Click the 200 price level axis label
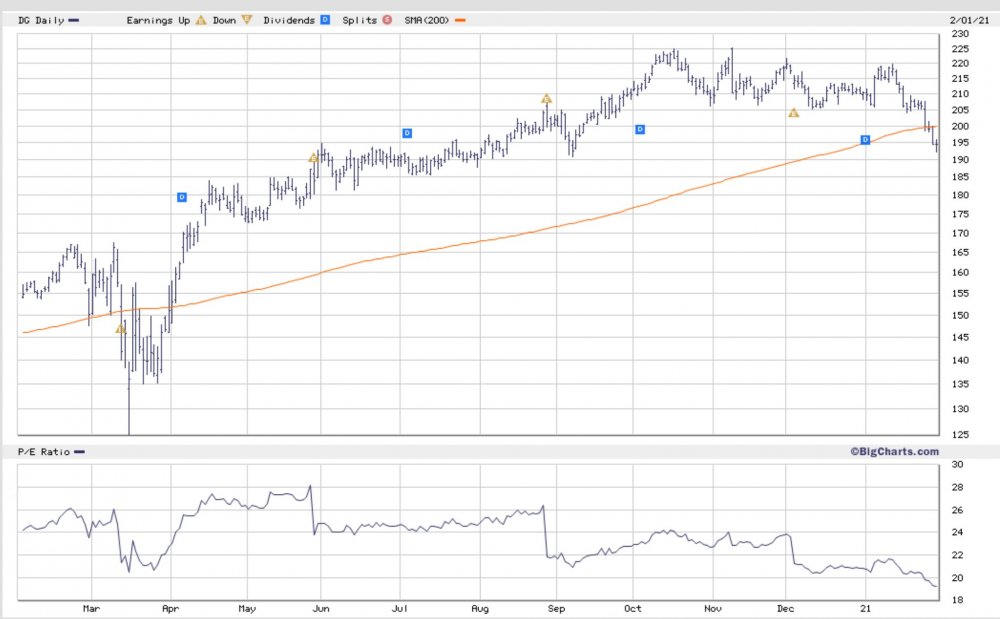Screen dimensions: 1000x619 coord(960,127)
